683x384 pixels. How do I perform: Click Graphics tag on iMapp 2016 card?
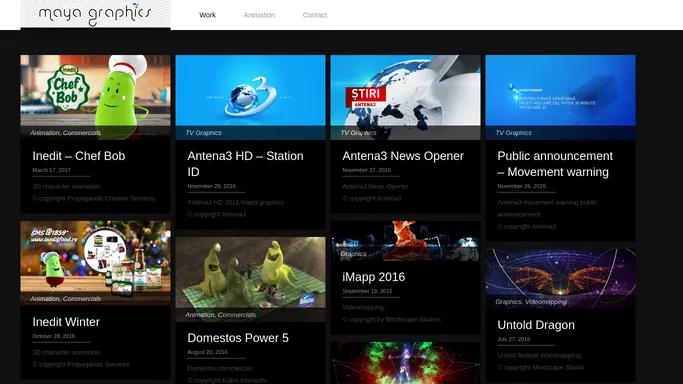click(353, 254)
